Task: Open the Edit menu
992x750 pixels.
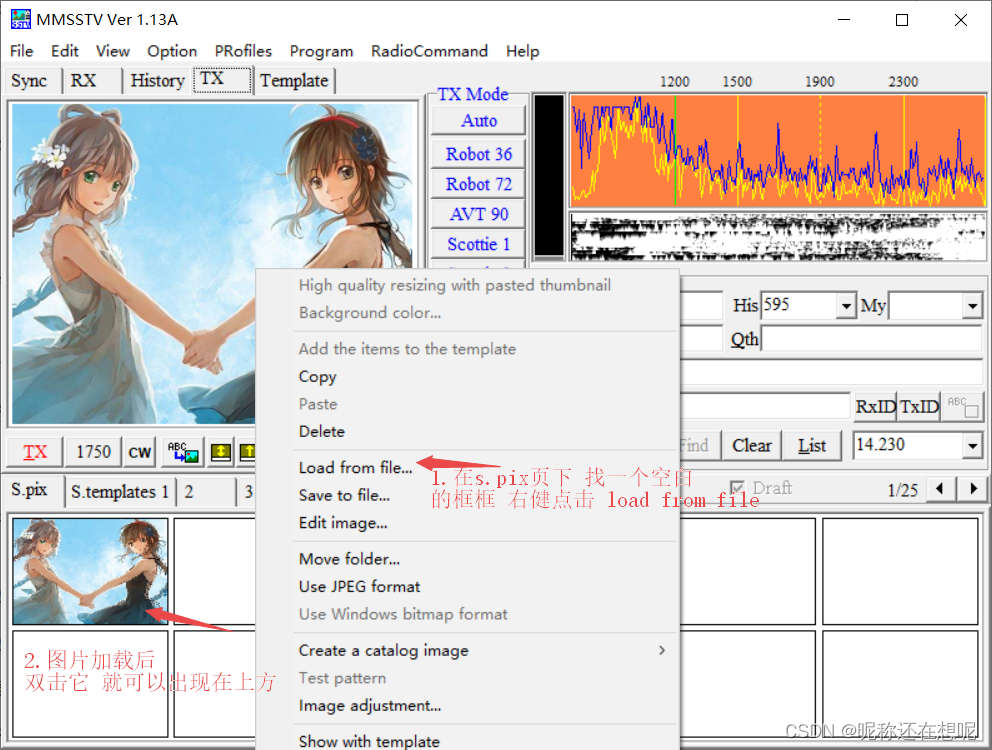Action: click(65, 51)
